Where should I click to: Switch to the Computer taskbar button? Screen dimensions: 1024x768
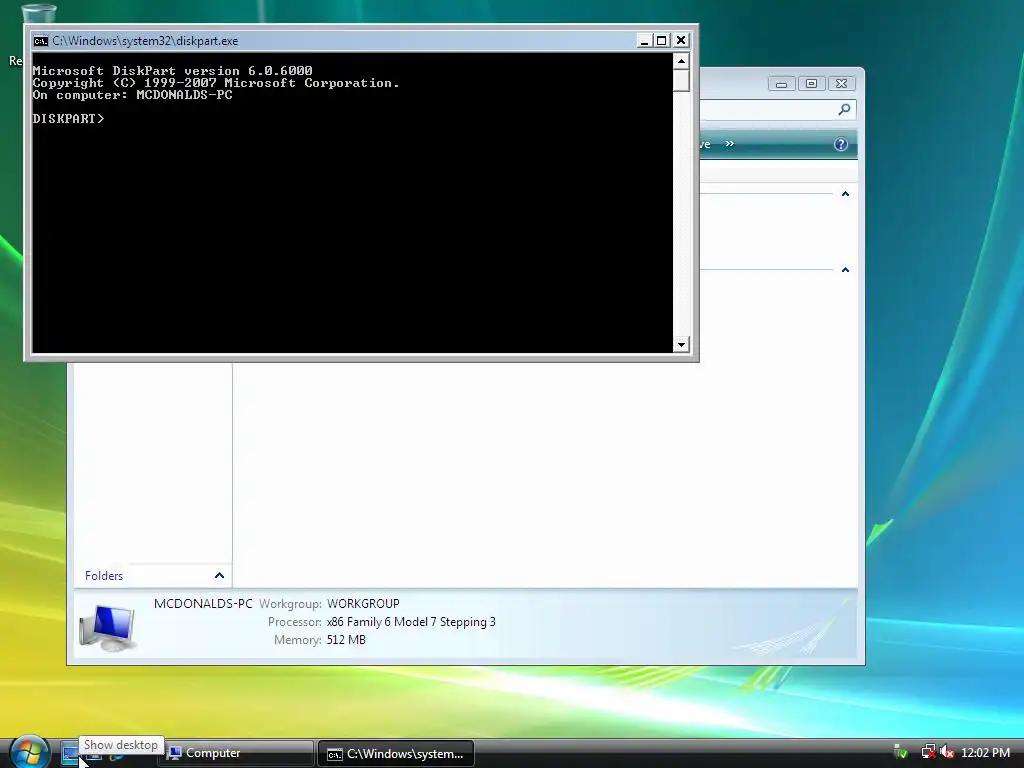236,753
